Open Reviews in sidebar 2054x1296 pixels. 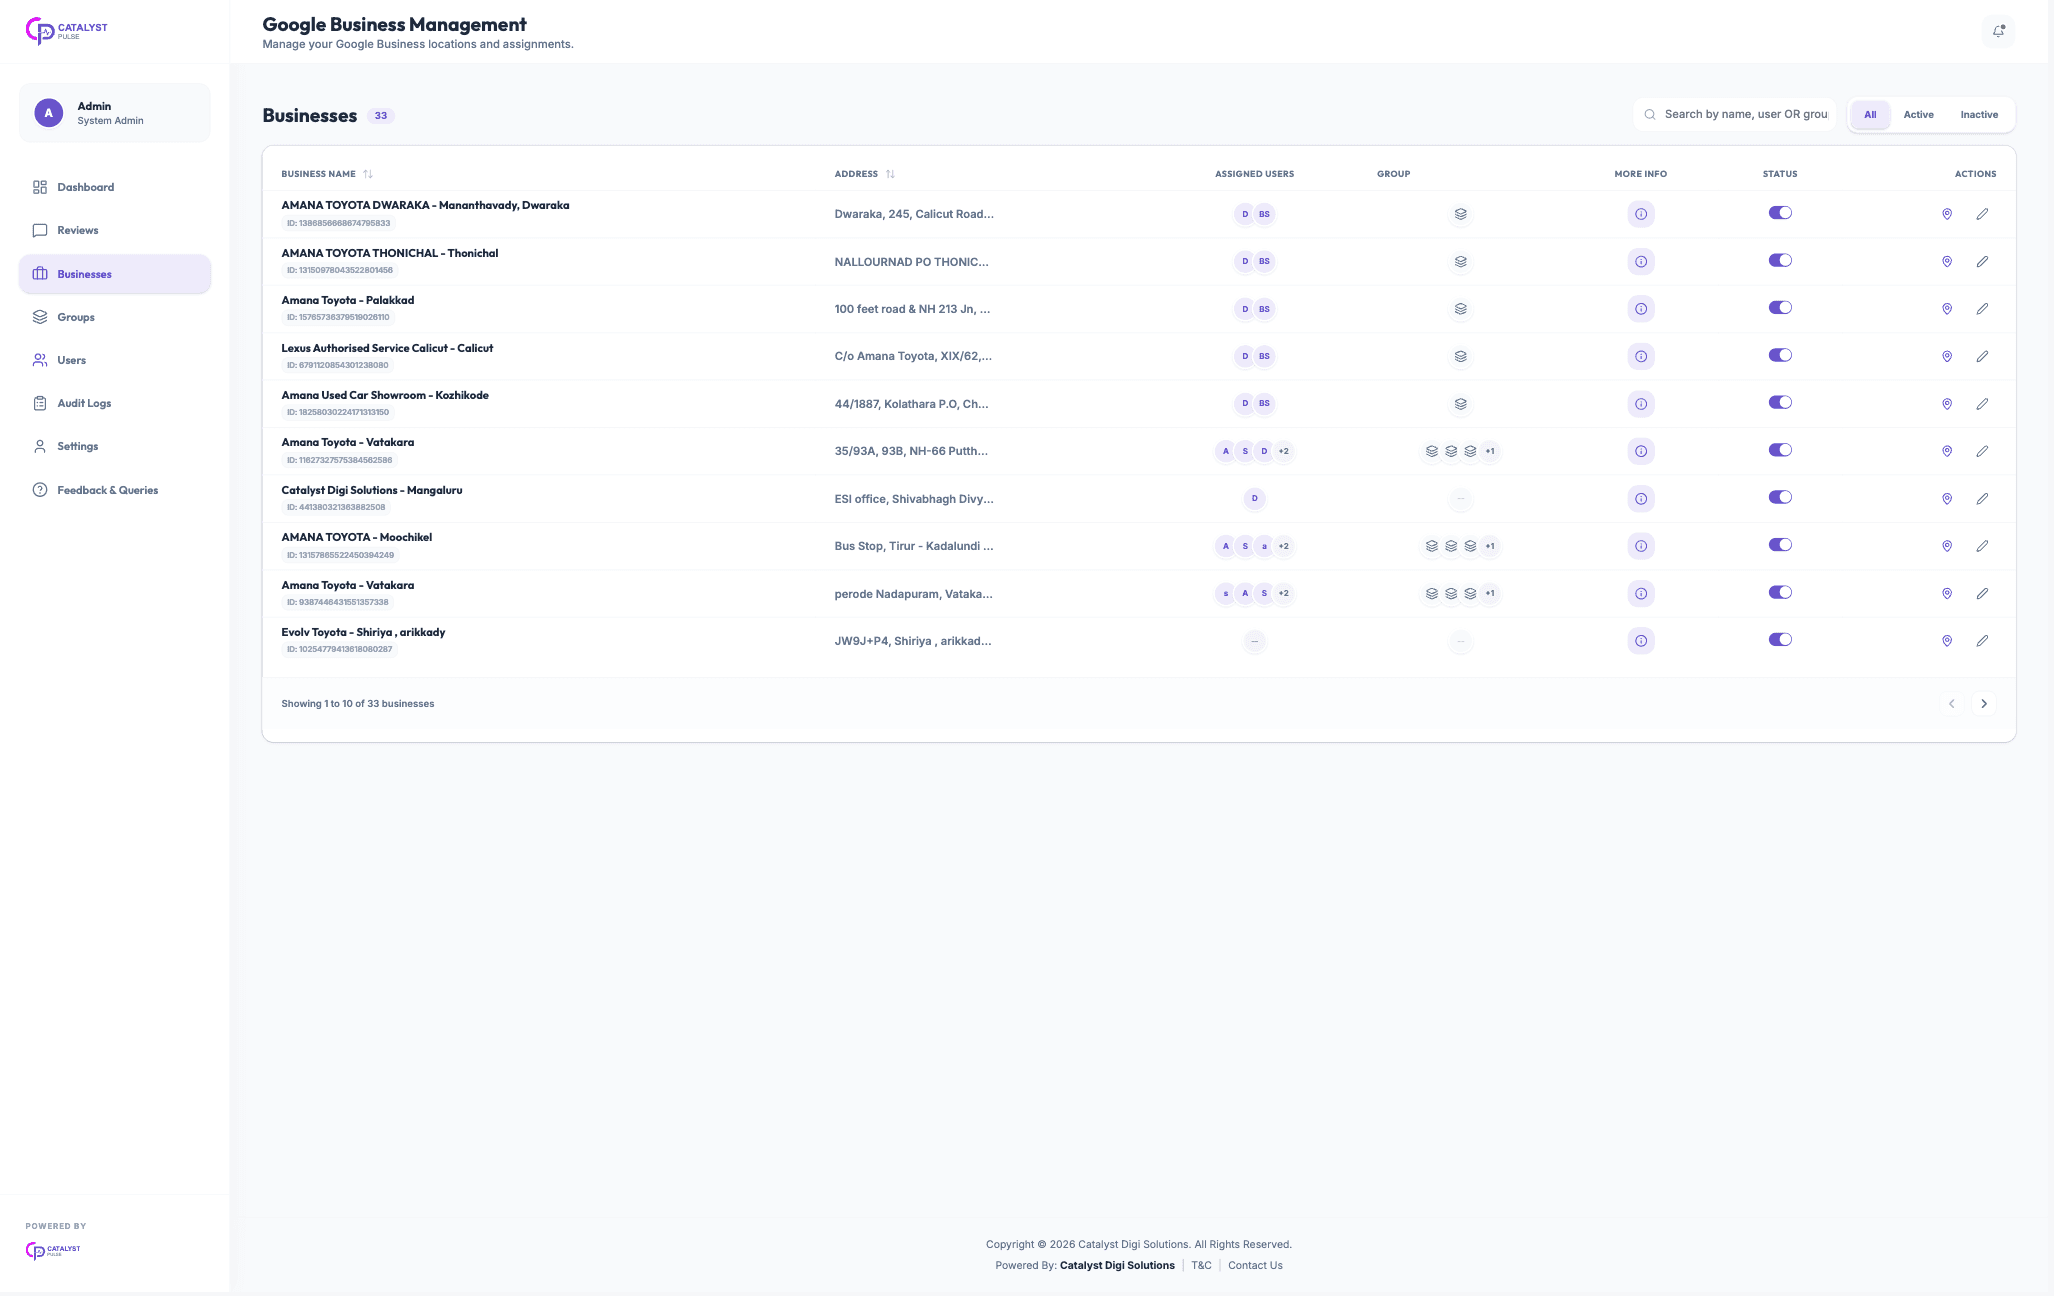pos(115,230)
